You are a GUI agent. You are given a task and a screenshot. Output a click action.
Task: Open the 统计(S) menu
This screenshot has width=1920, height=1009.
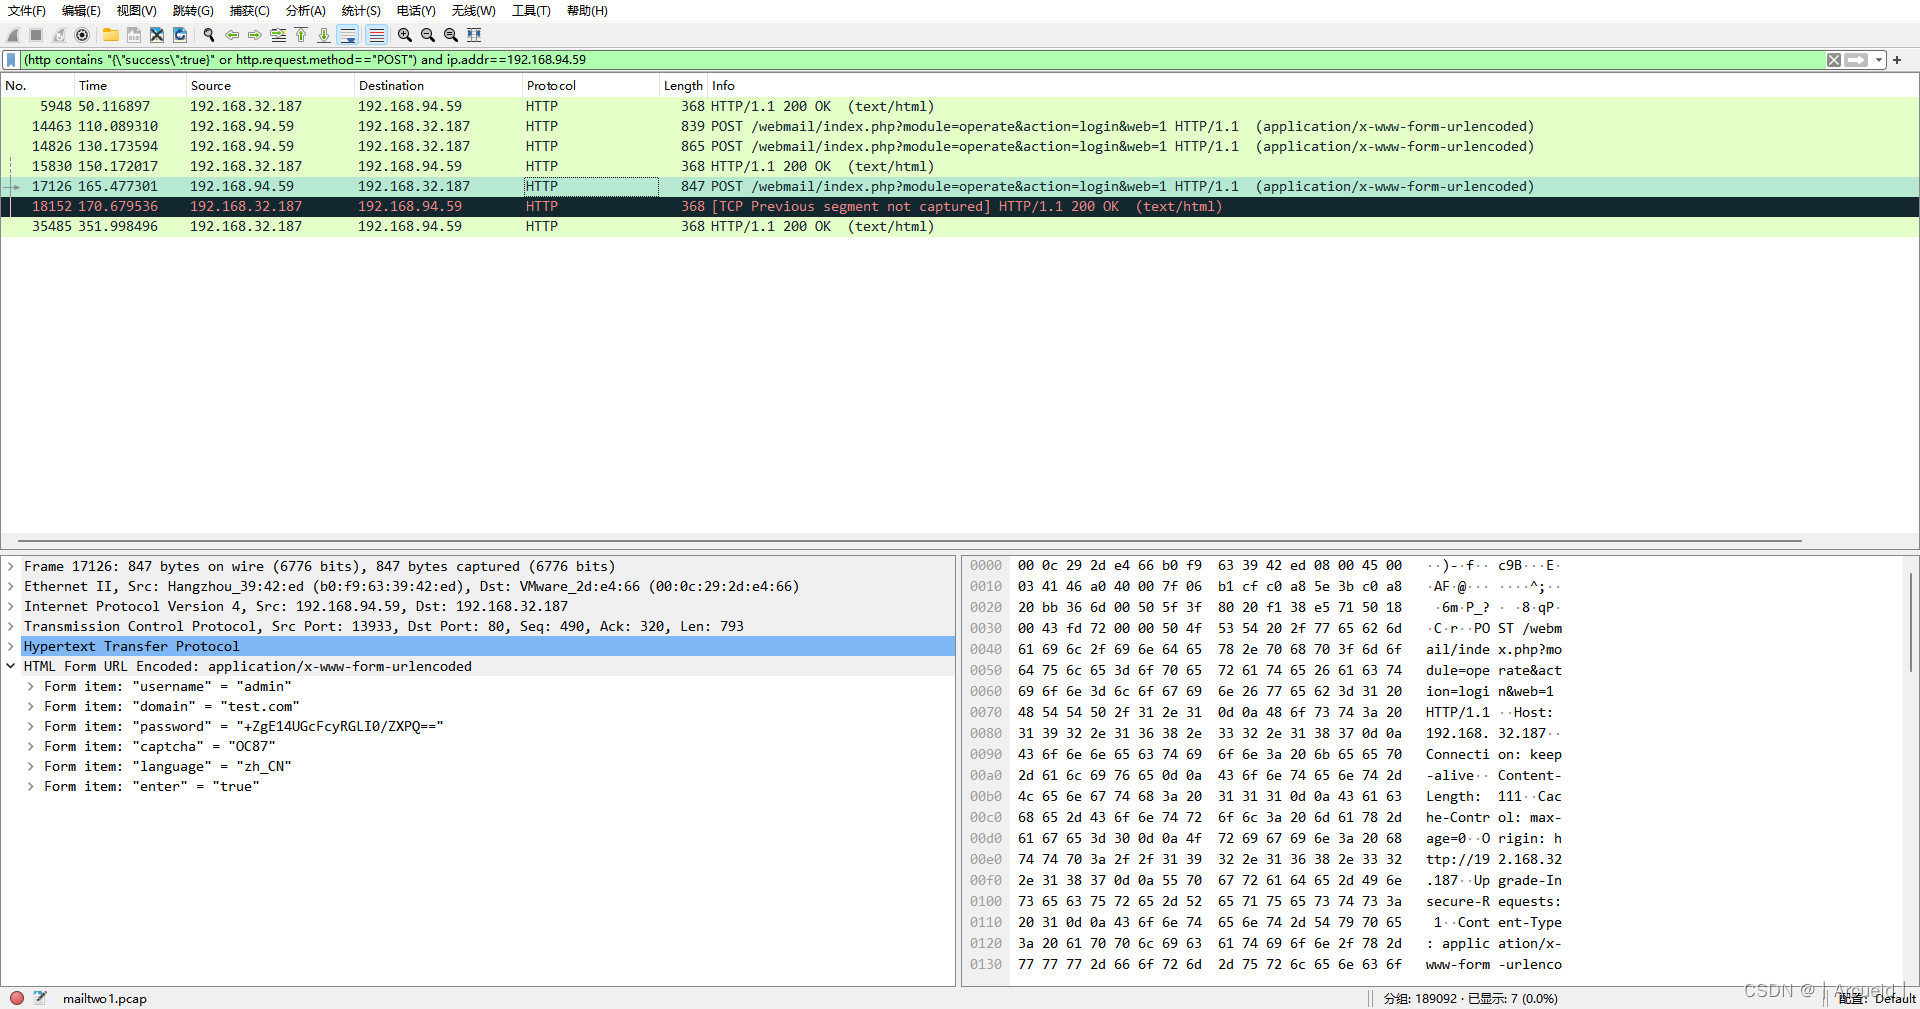(361, 11)
